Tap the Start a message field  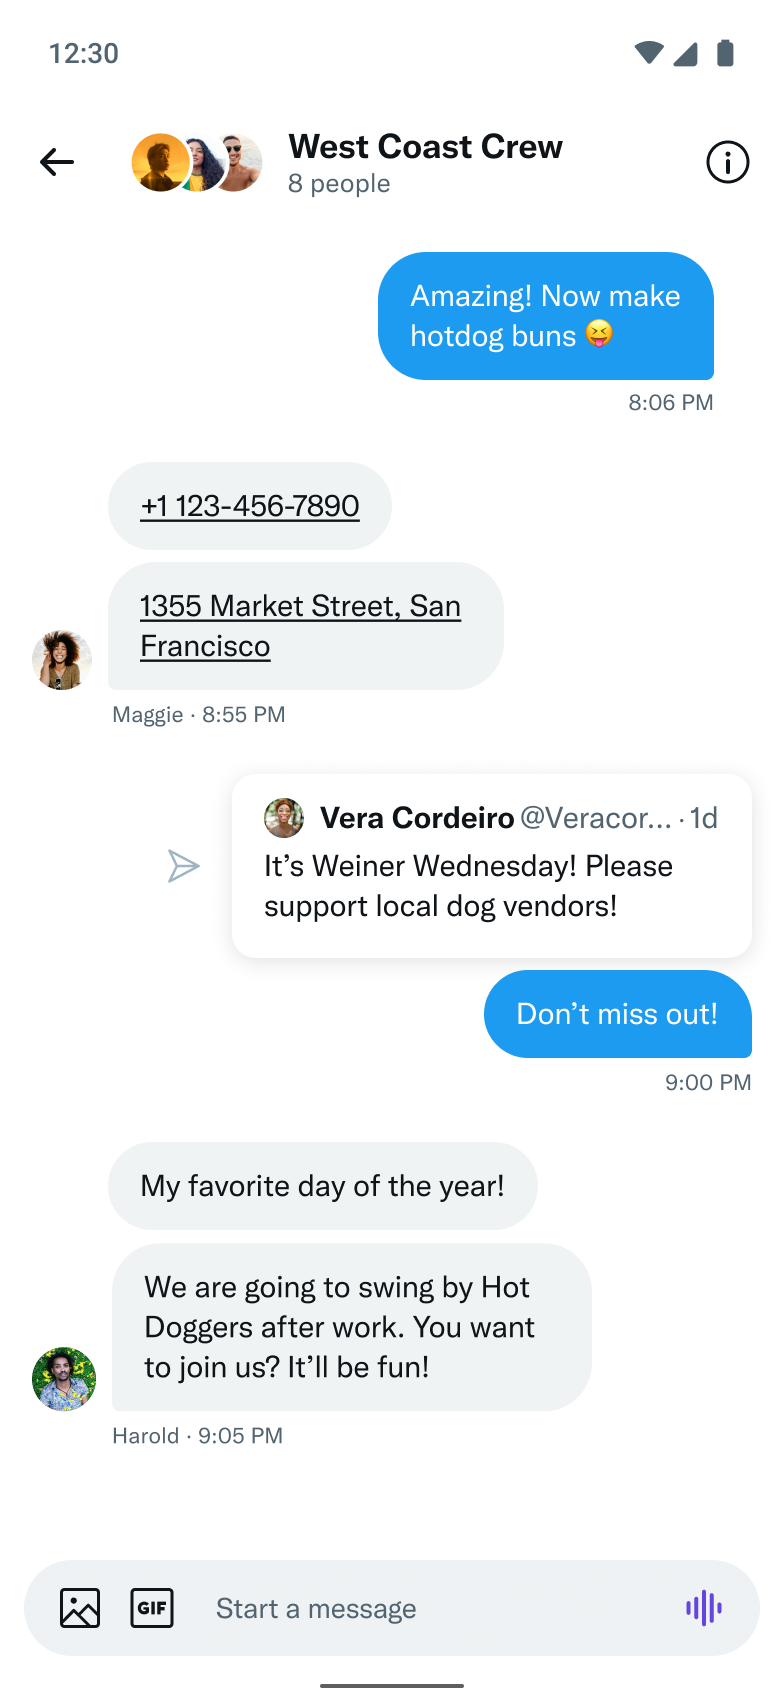(x=420, y=1608)
